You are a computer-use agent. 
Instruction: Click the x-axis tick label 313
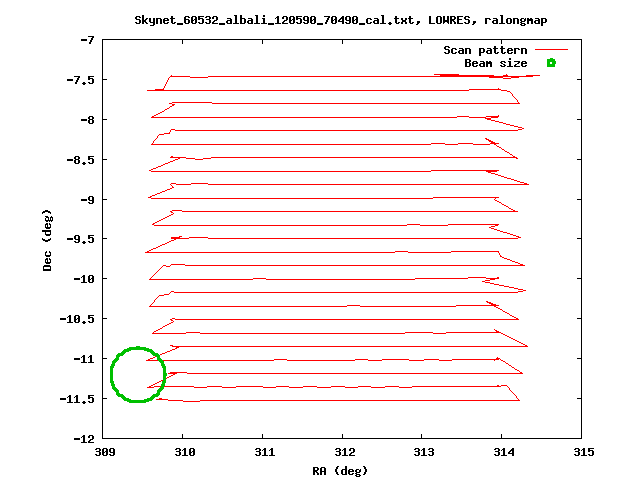424,452
